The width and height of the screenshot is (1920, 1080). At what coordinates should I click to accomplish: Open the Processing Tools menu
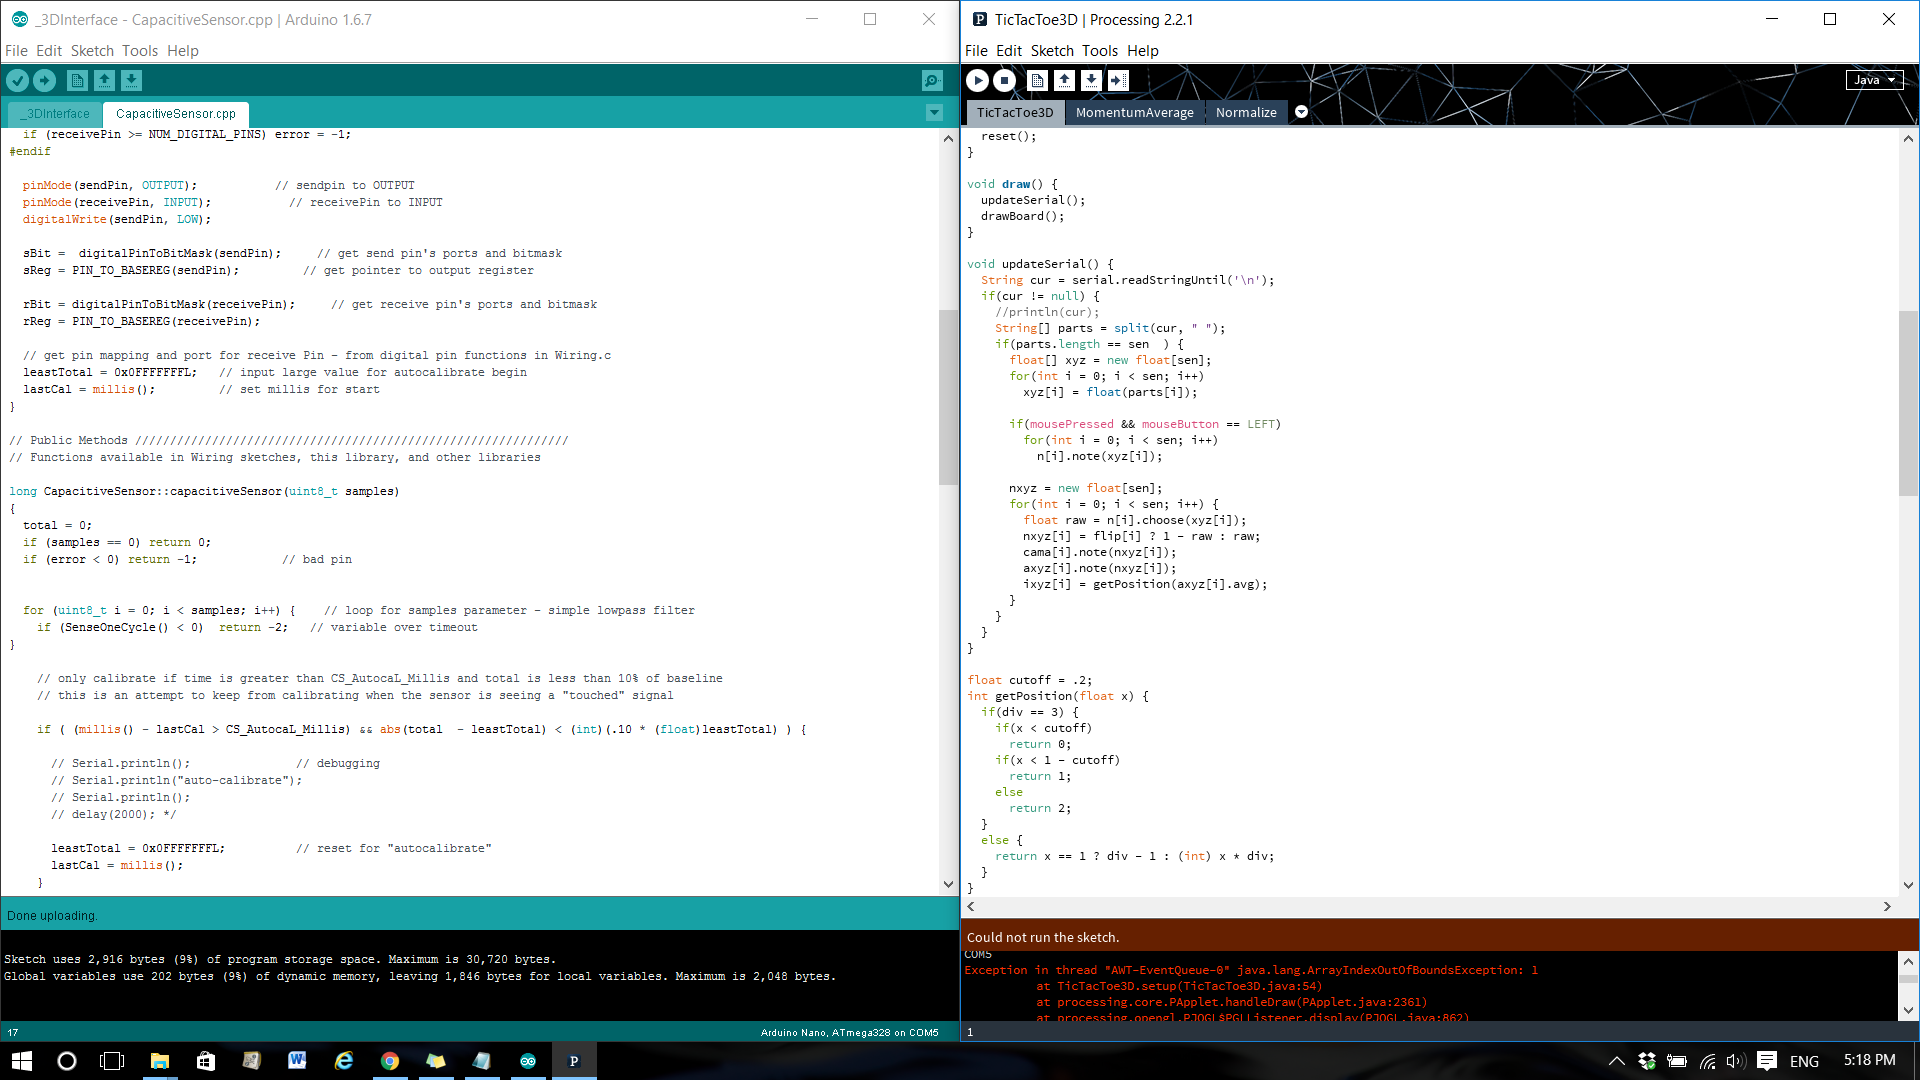(1100, 51)
